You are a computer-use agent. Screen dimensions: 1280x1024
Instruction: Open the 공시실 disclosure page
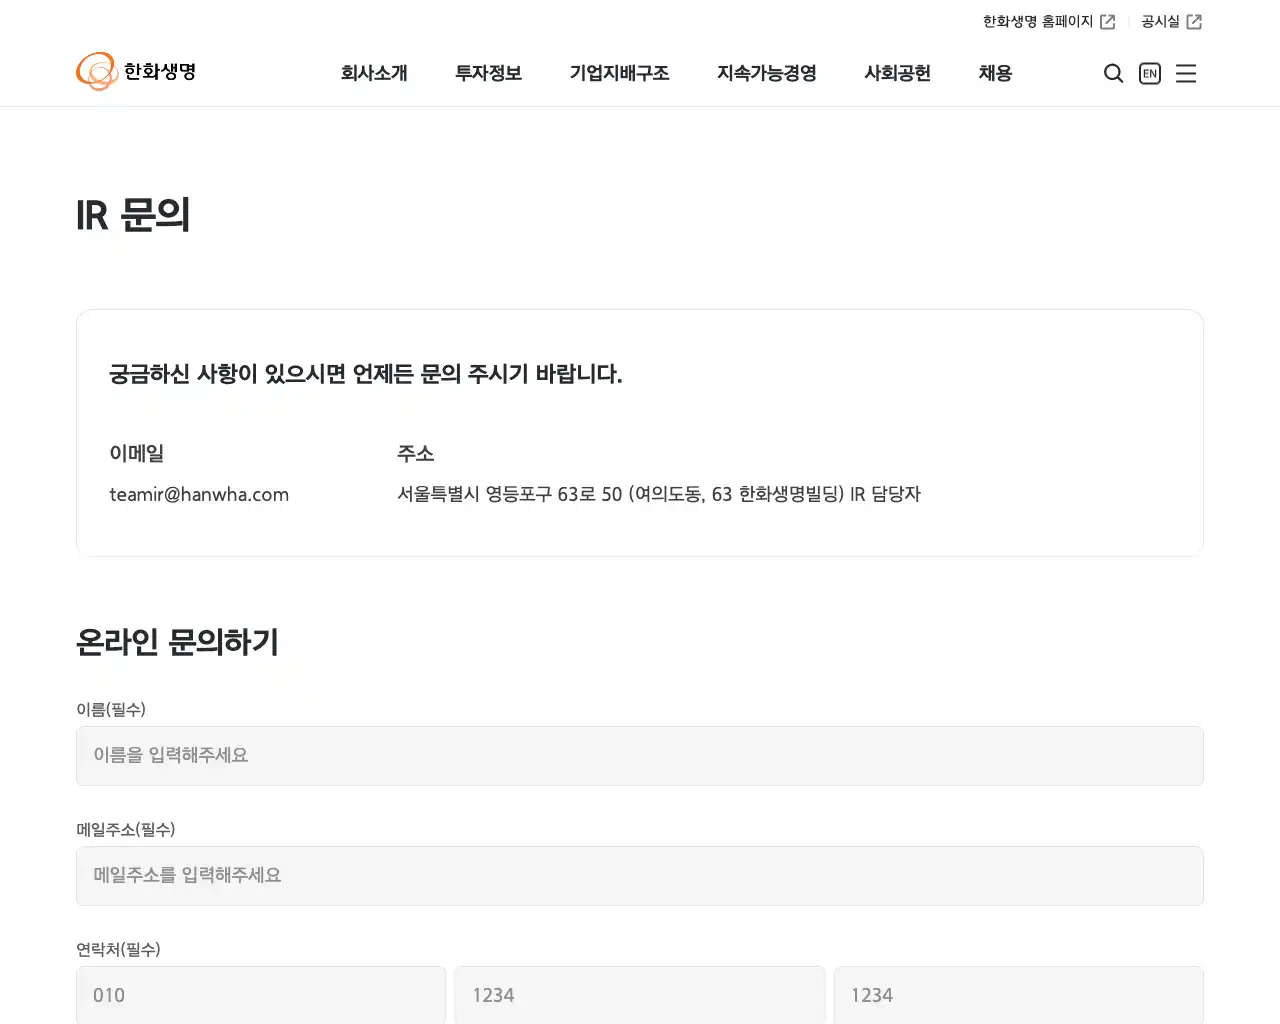pos(1159,20)
